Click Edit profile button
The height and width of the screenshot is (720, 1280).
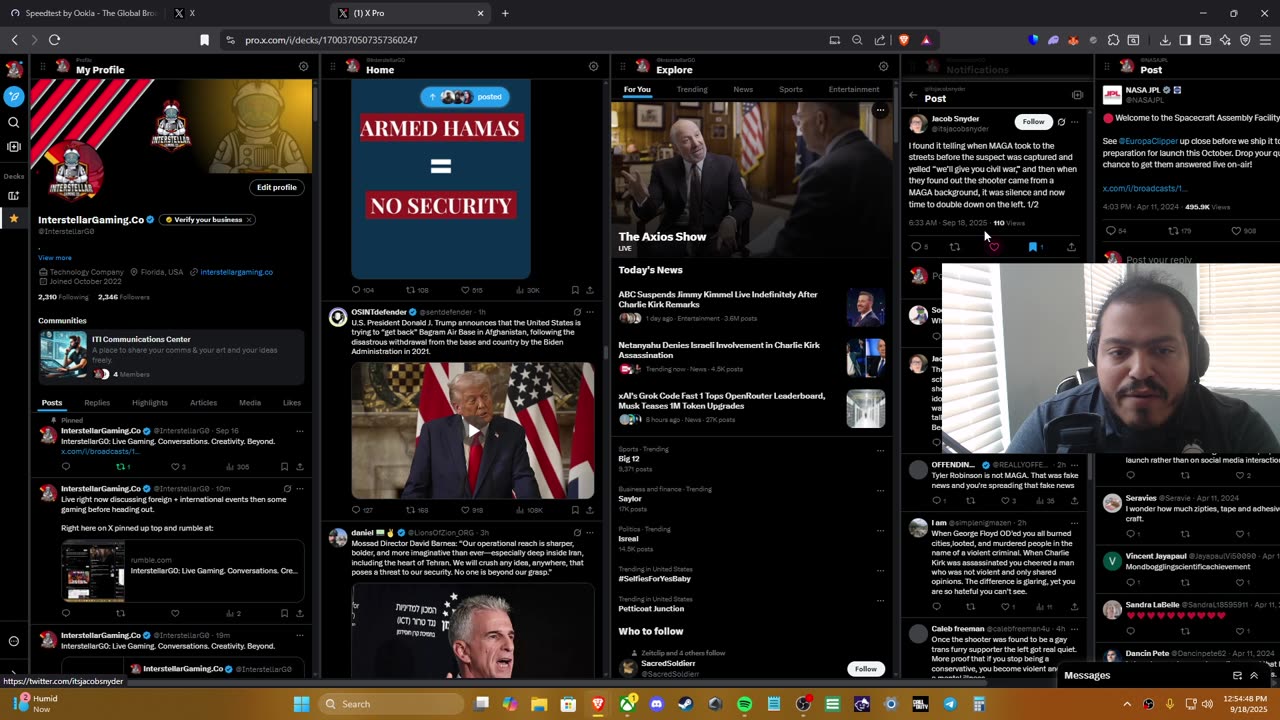point(277,187)
